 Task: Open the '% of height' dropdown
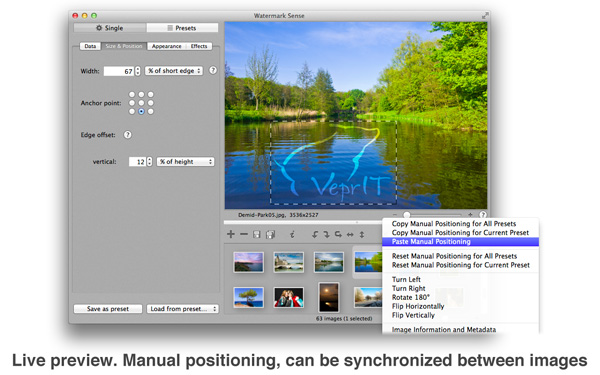coord(185,162)
